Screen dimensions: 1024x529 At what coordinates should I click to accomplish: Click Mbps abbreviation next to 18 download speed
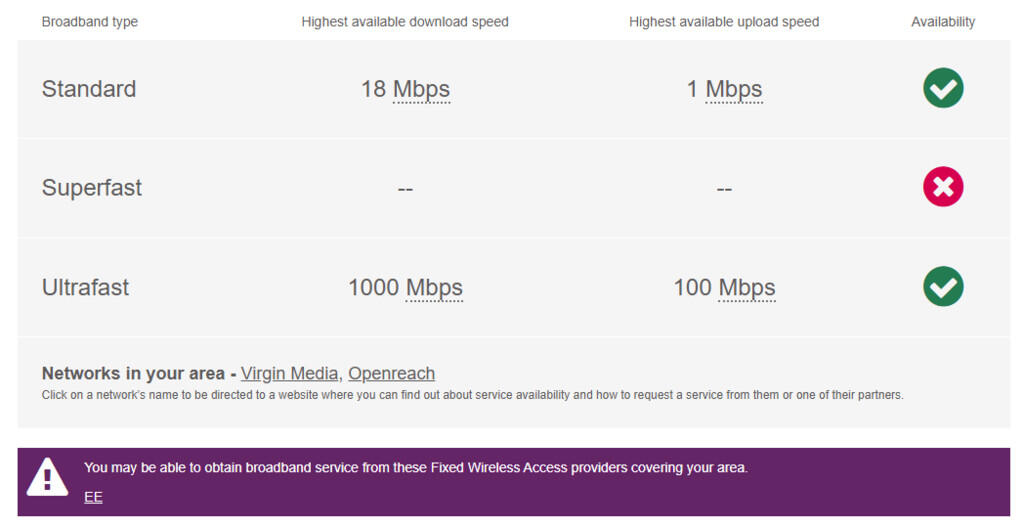pyautogui.click(x=421, y=90)
